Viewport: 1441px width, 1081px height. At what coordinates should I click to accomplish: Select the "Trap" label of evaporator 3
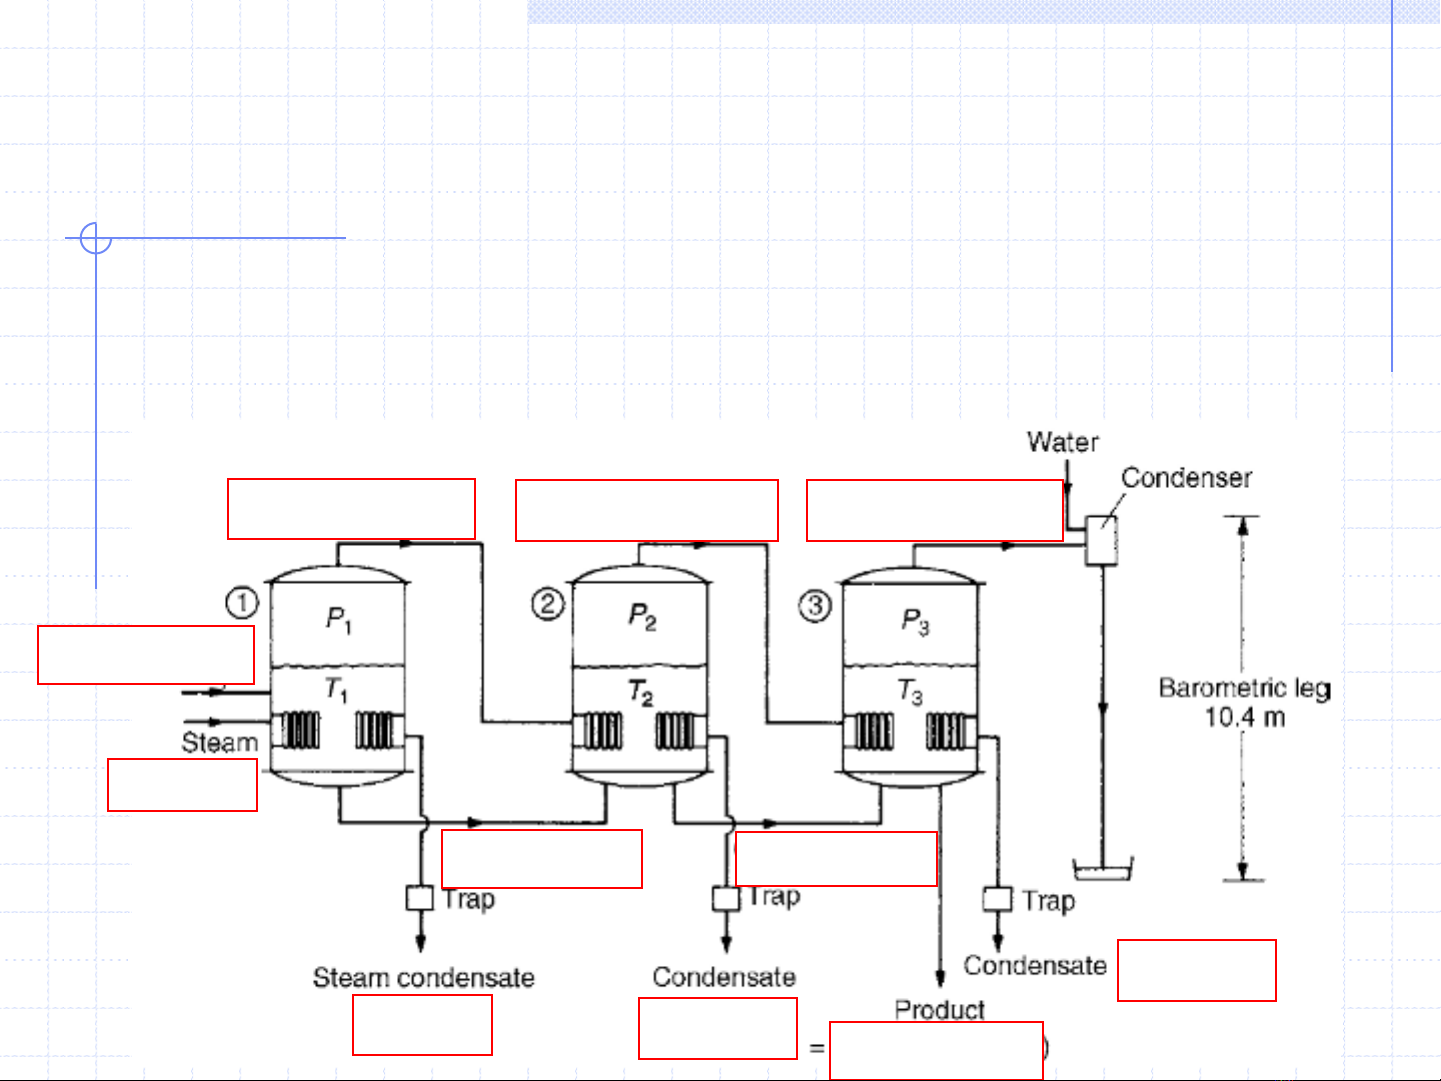[x=1048, y=901]
